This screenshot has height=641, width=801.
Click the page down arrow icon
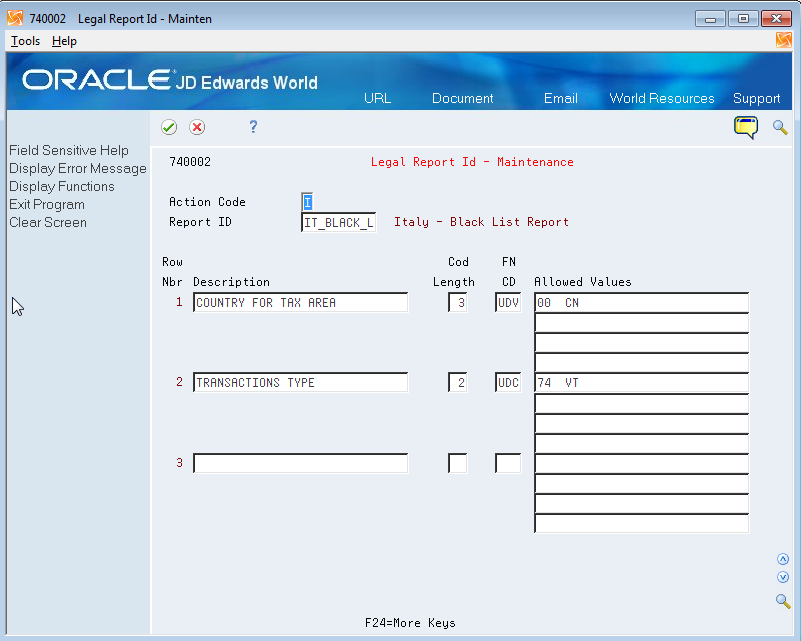point(783,577)
